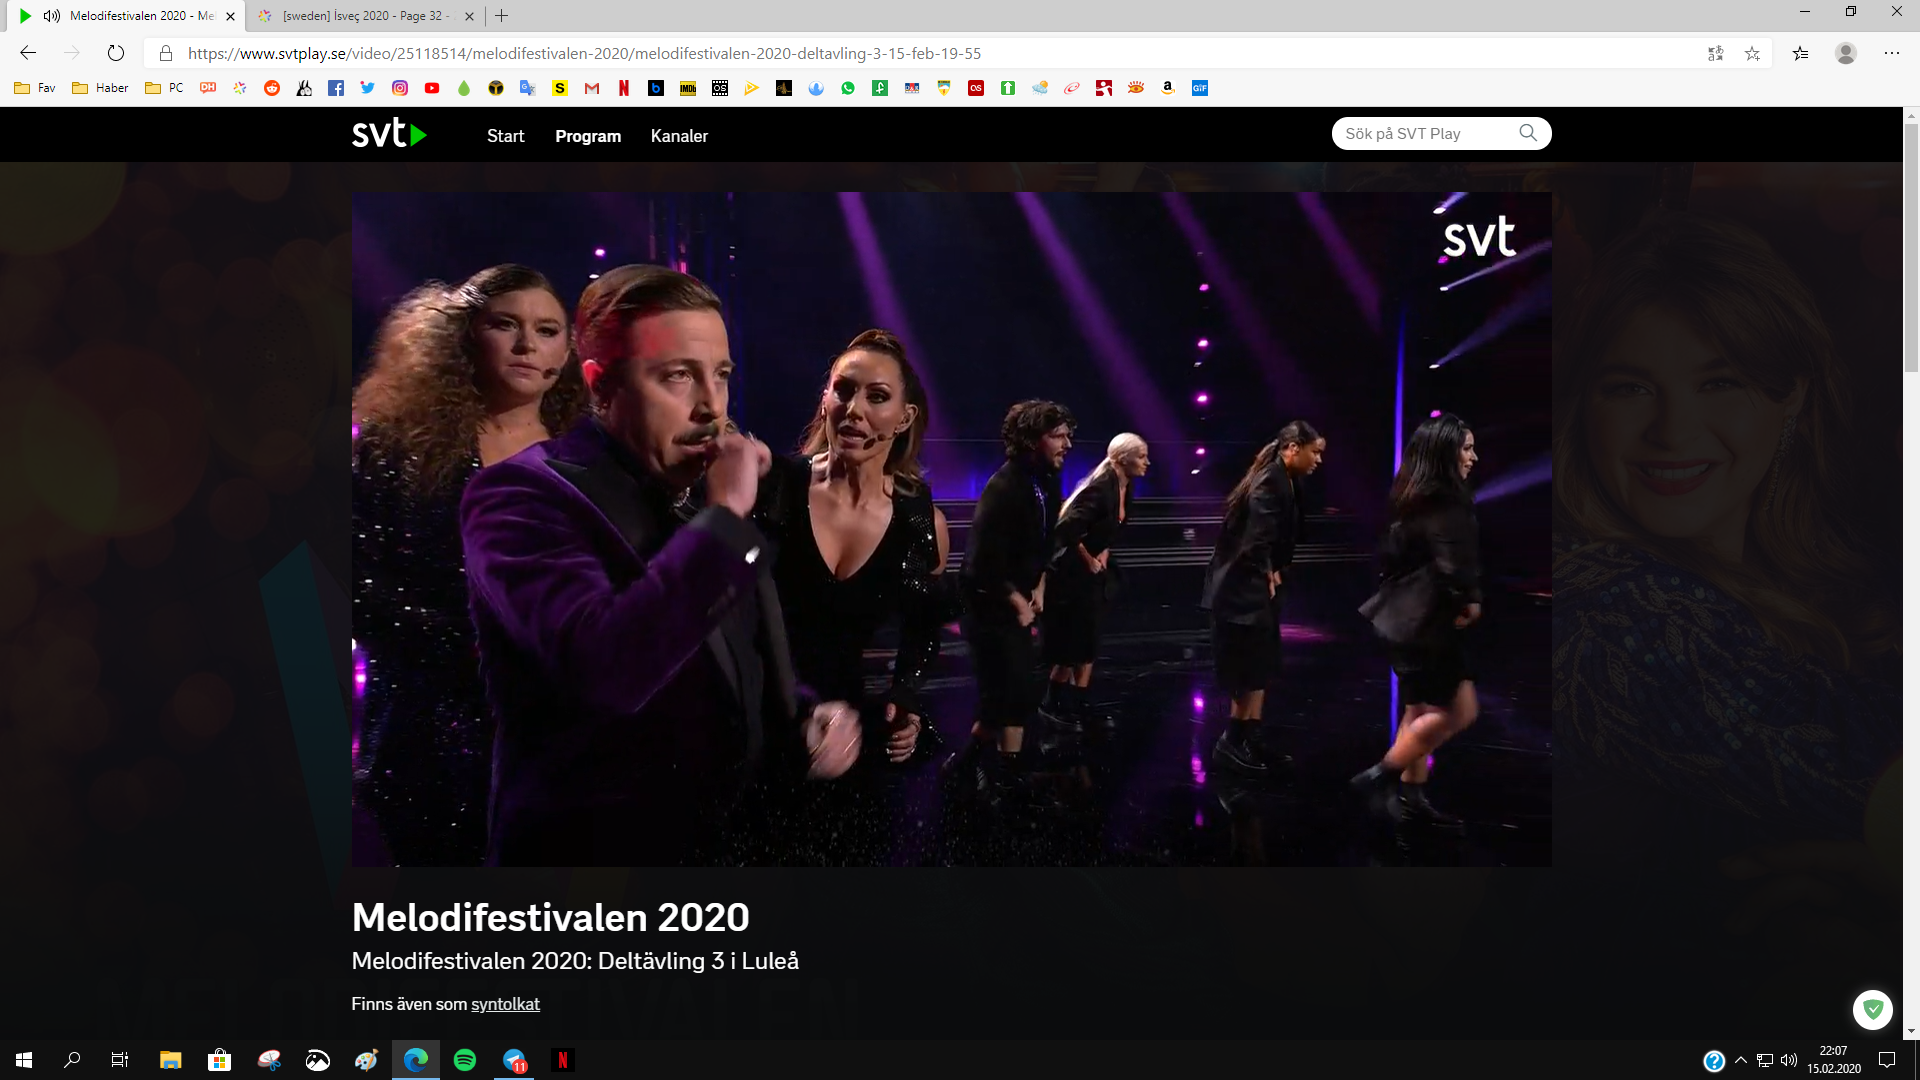1920x1080 pixels.
Task: Open the Instagram bookmark icon
Action: pyautogui.click(x=400, y=88)
